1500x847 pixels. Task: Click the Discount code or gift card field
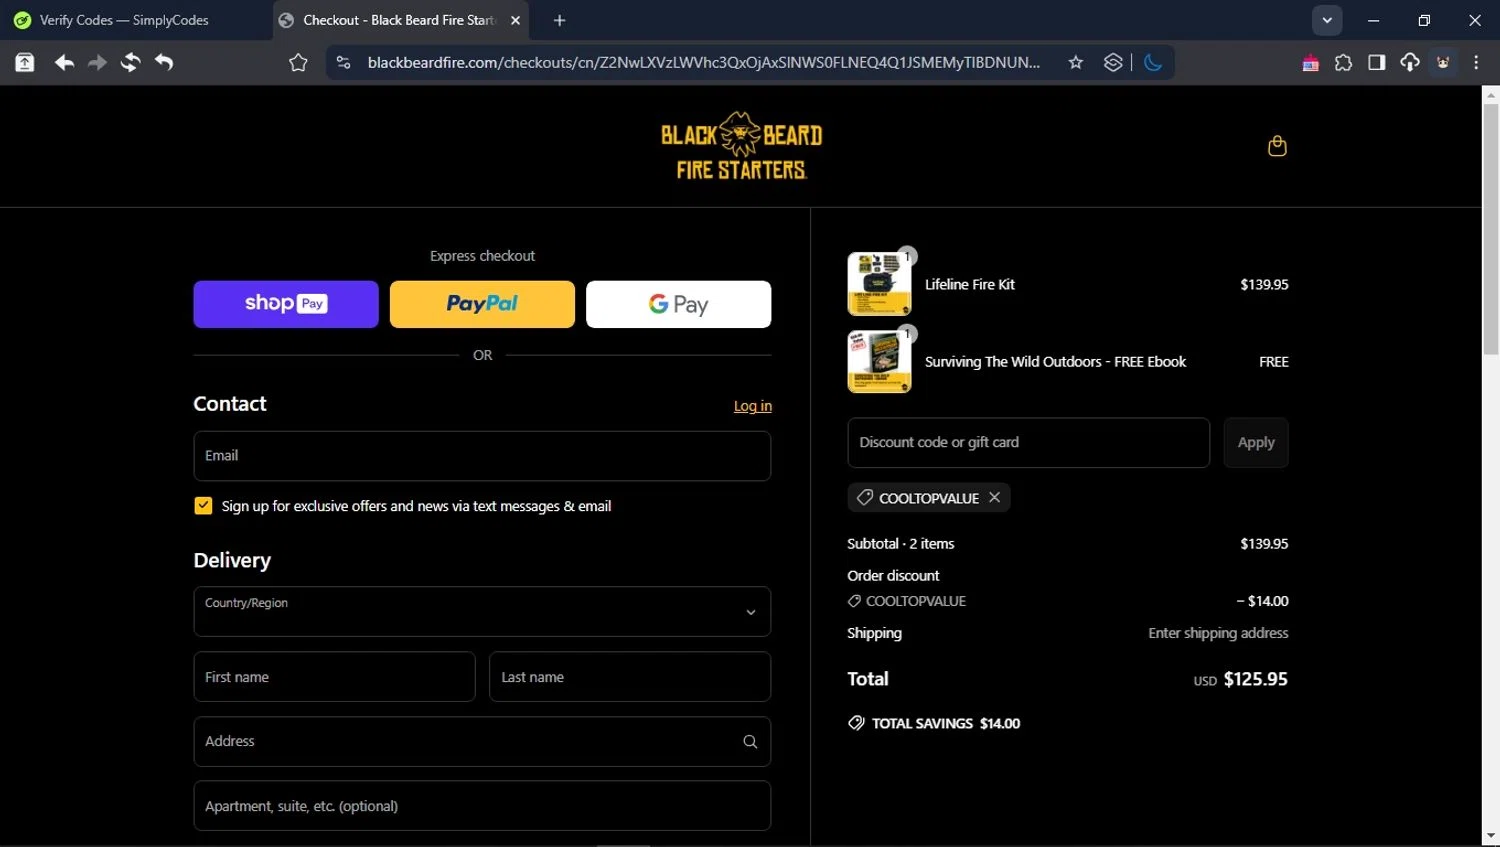pyautogui.click(x=1029, y=442)
